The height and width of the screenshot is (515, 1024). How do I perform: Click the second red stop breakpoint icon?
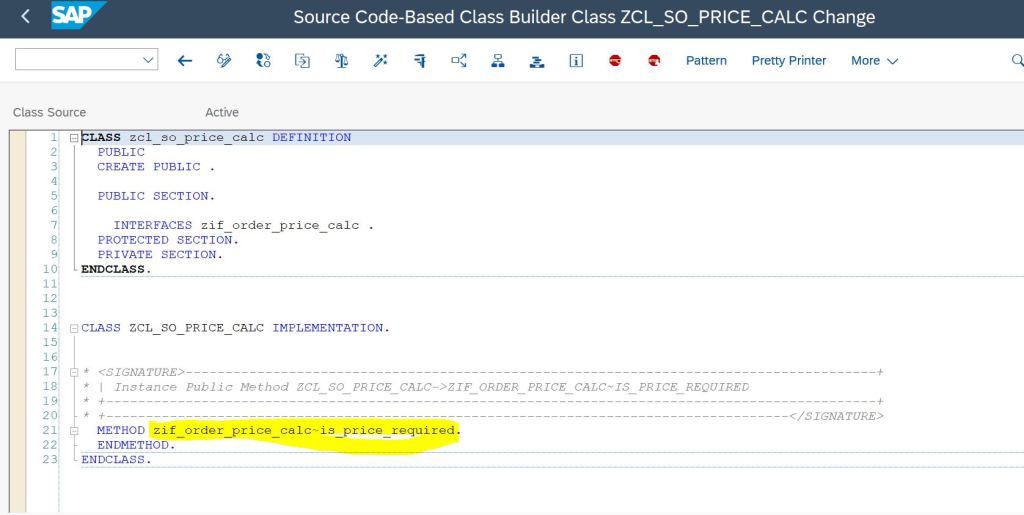click(654, 61)
